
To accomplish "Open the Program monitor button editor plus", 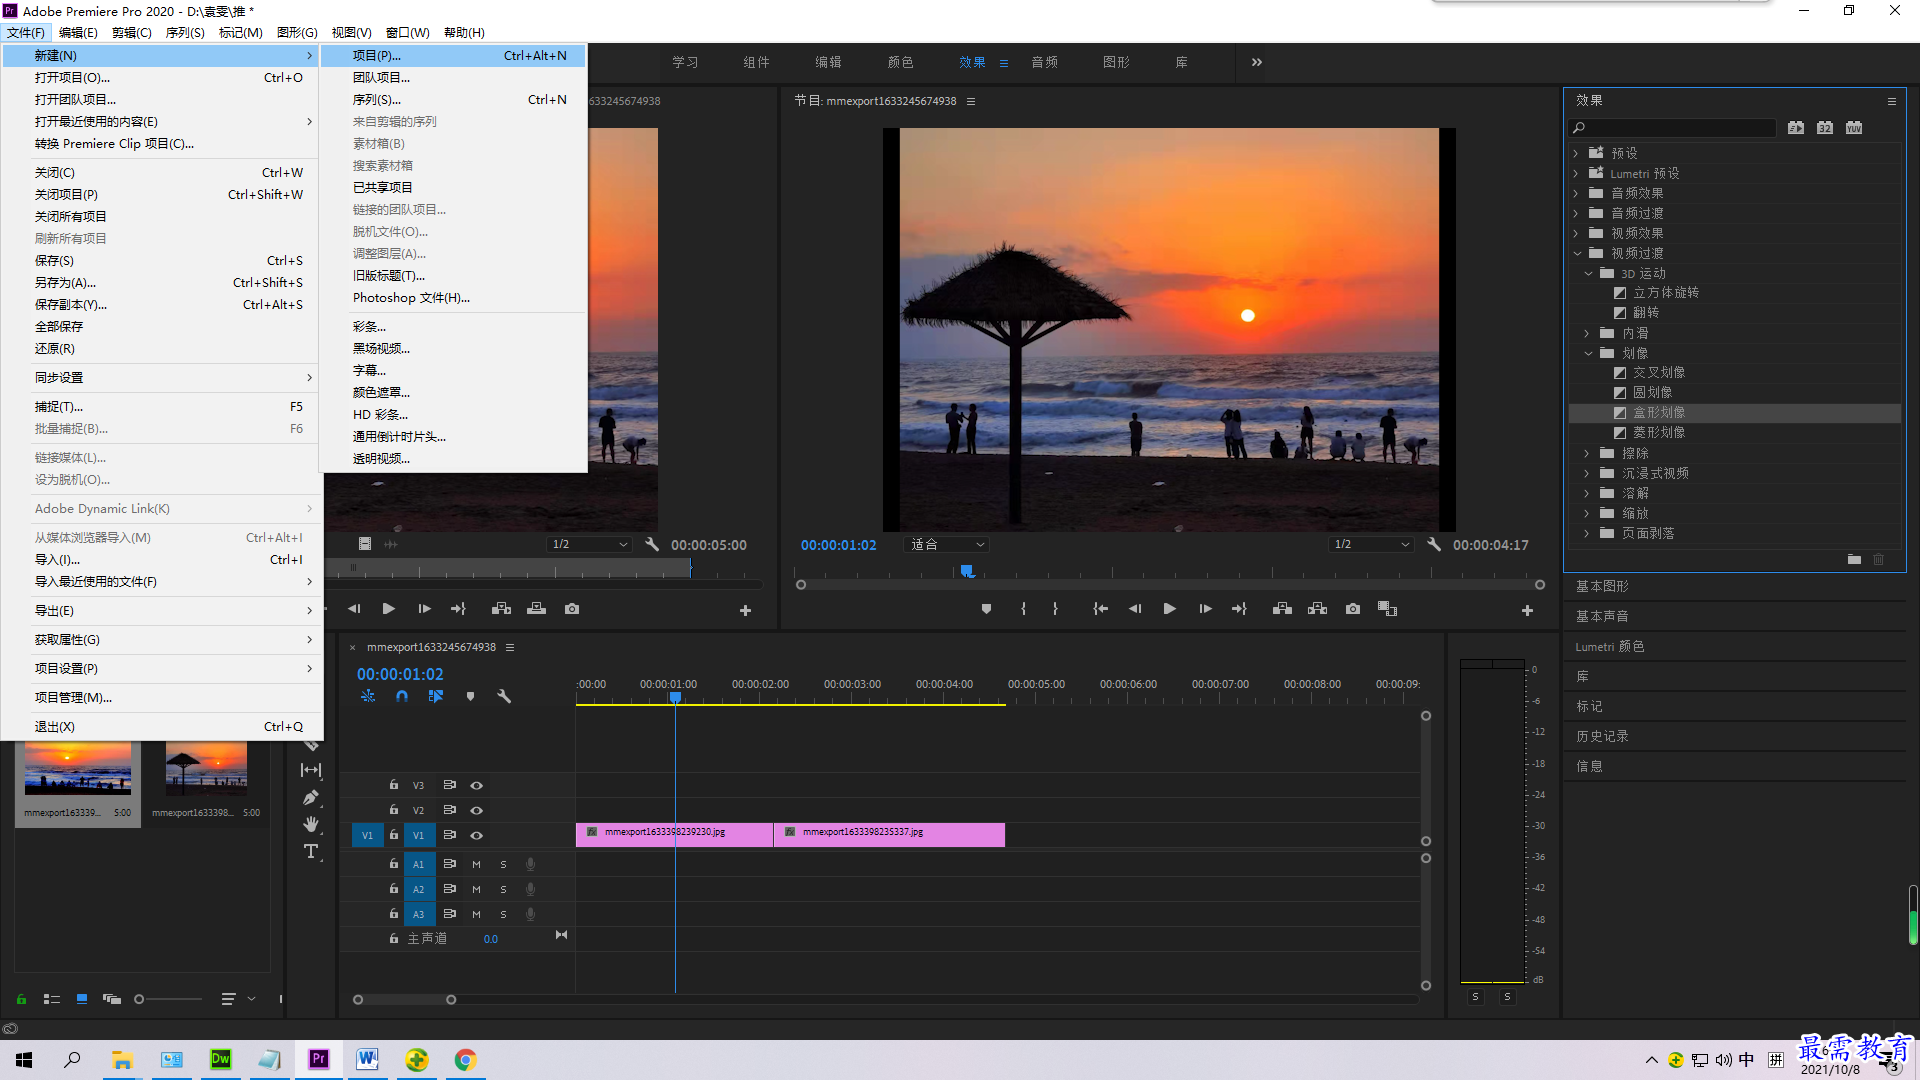I will [x=1527, y=610].
